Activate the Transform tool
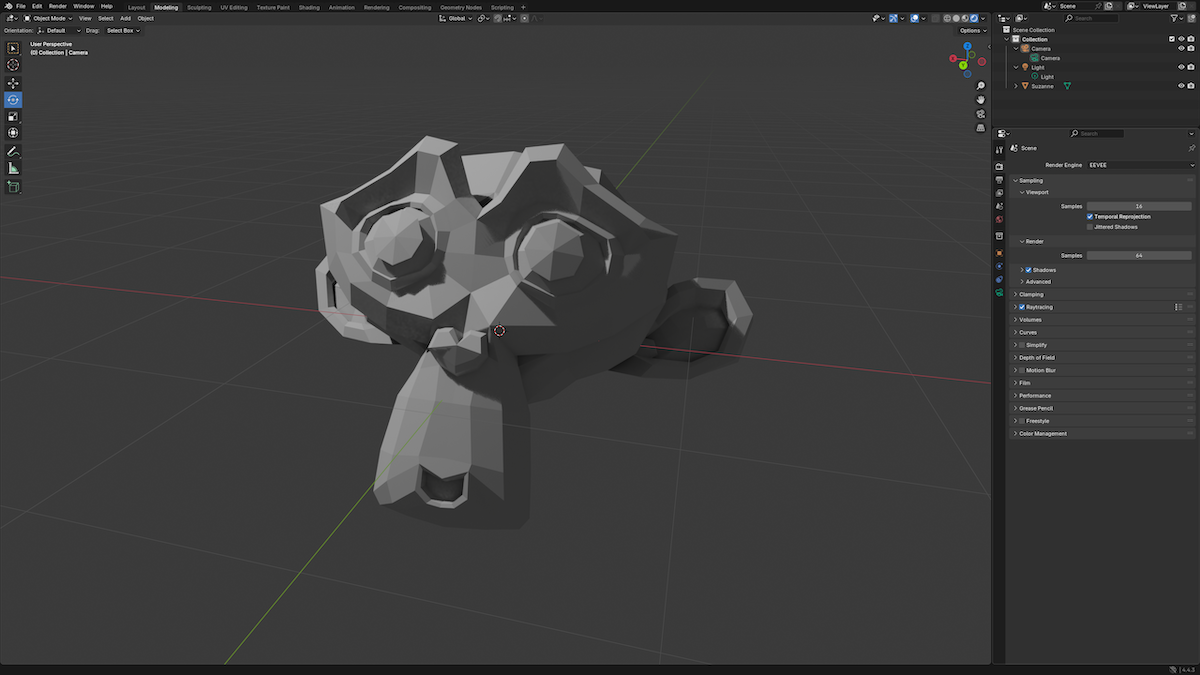The height and width of the screenshot is (675, 1200). [x=13, y=133]
